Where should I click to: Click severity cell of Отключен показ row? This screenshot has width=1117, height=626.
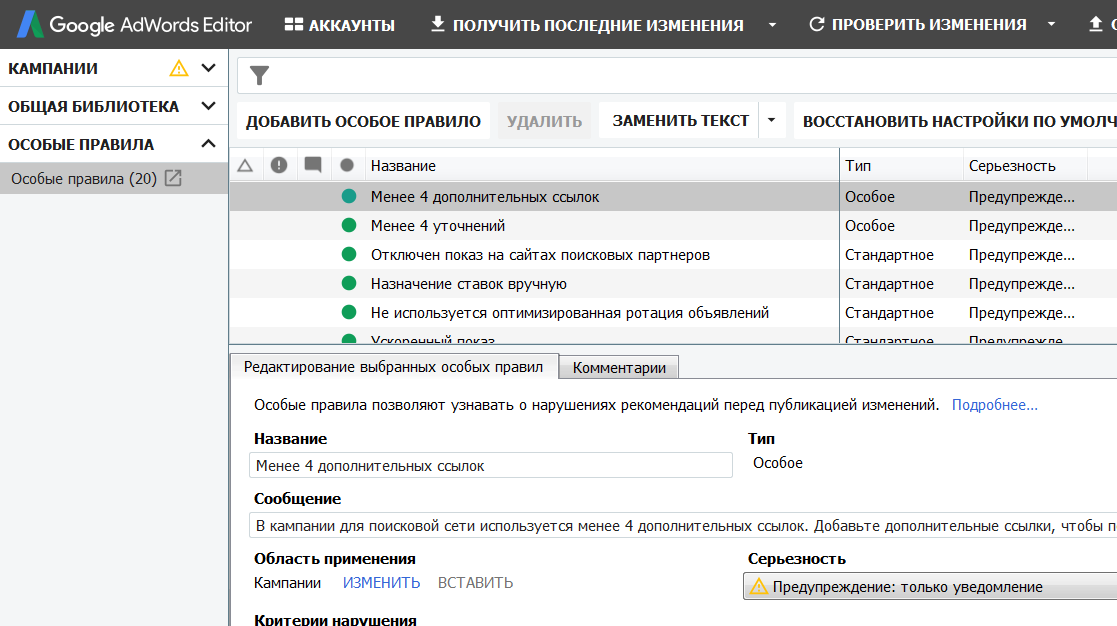[1022, 255]
